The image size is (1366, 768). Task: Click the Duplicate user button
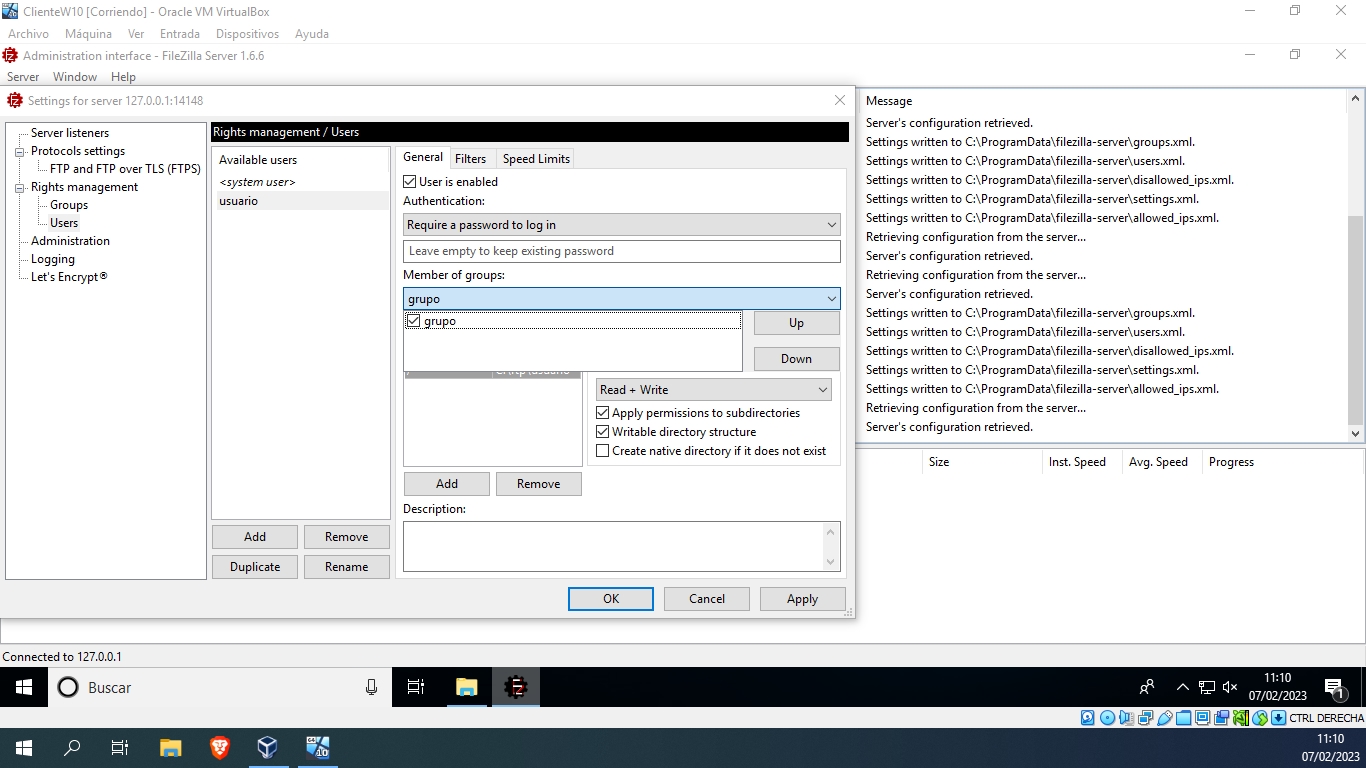pos(255,567)
